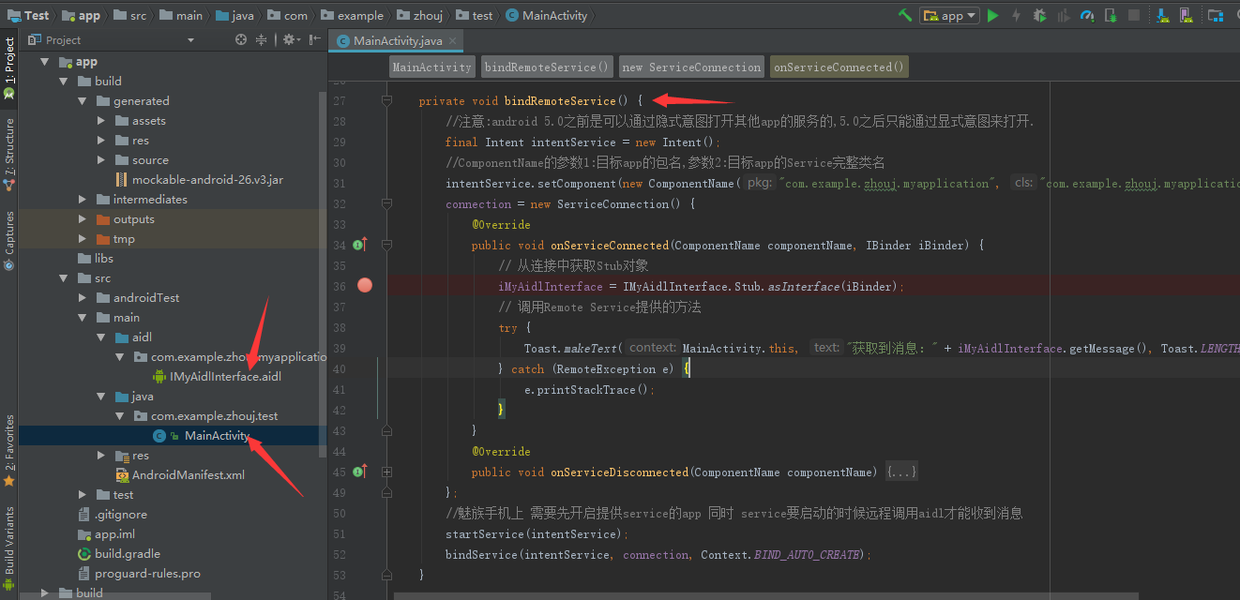Image resolution: width=1240 pixels, height=600 pixels.
Task: Open the app run configuration dropdown
Action: (x=949, y=15)
